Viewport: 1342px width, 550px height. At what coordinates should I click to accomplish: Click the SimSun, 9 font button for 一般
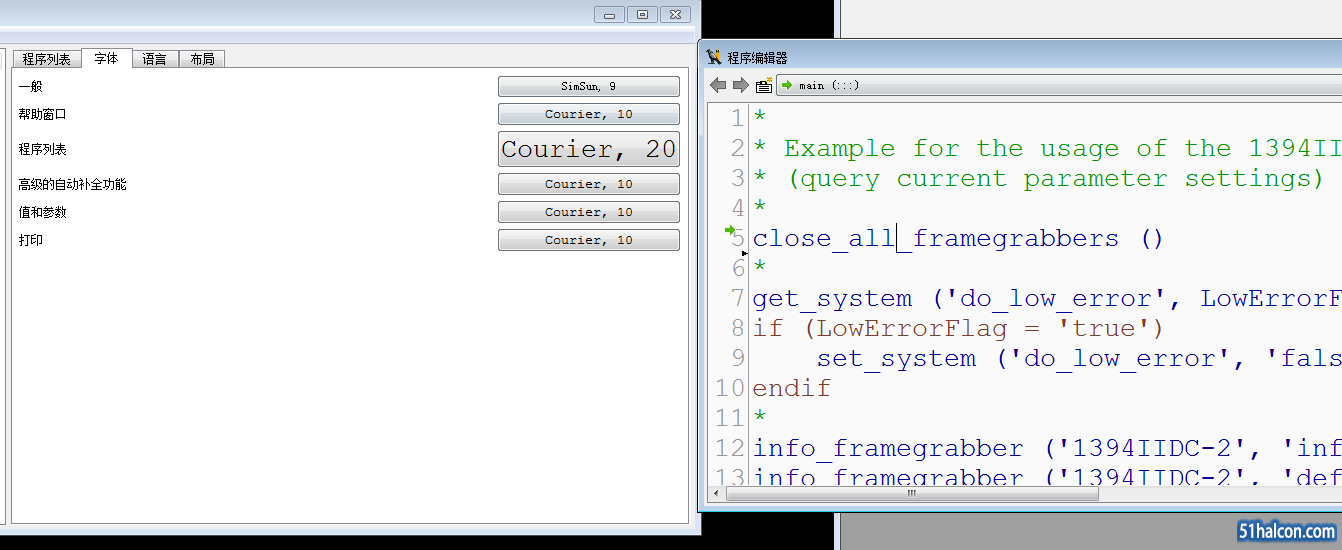[589, 87]
